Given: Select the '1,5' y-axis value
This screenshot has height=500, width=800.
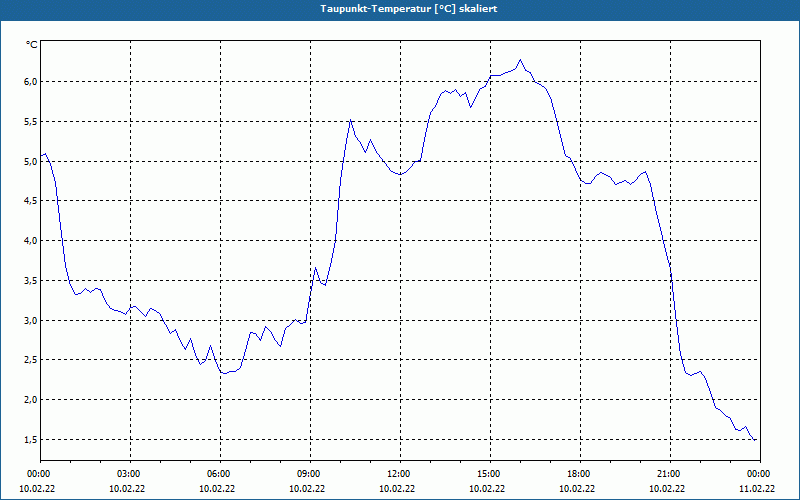Looking at the screenshot, I should (x=31, y=439).
